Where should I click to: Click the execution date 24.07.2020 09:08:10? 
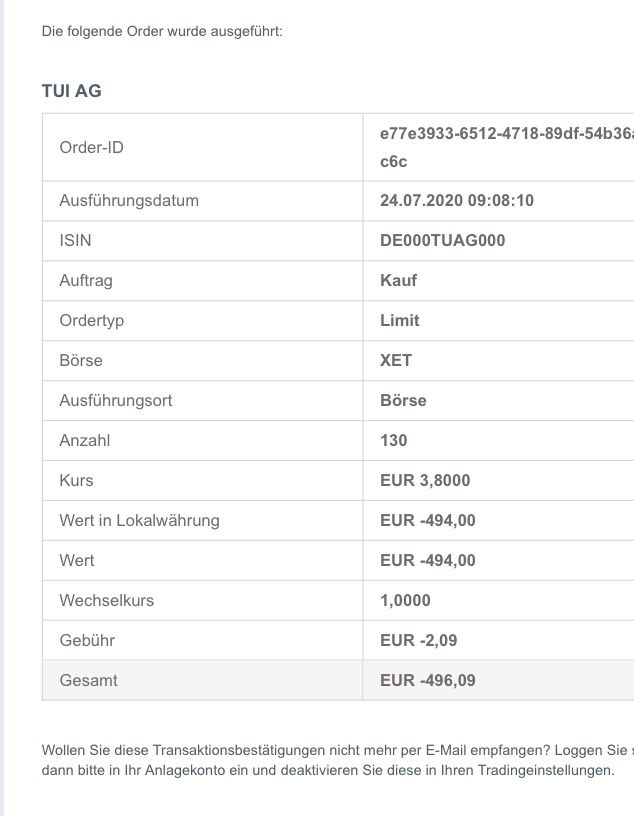click(457, 200)
